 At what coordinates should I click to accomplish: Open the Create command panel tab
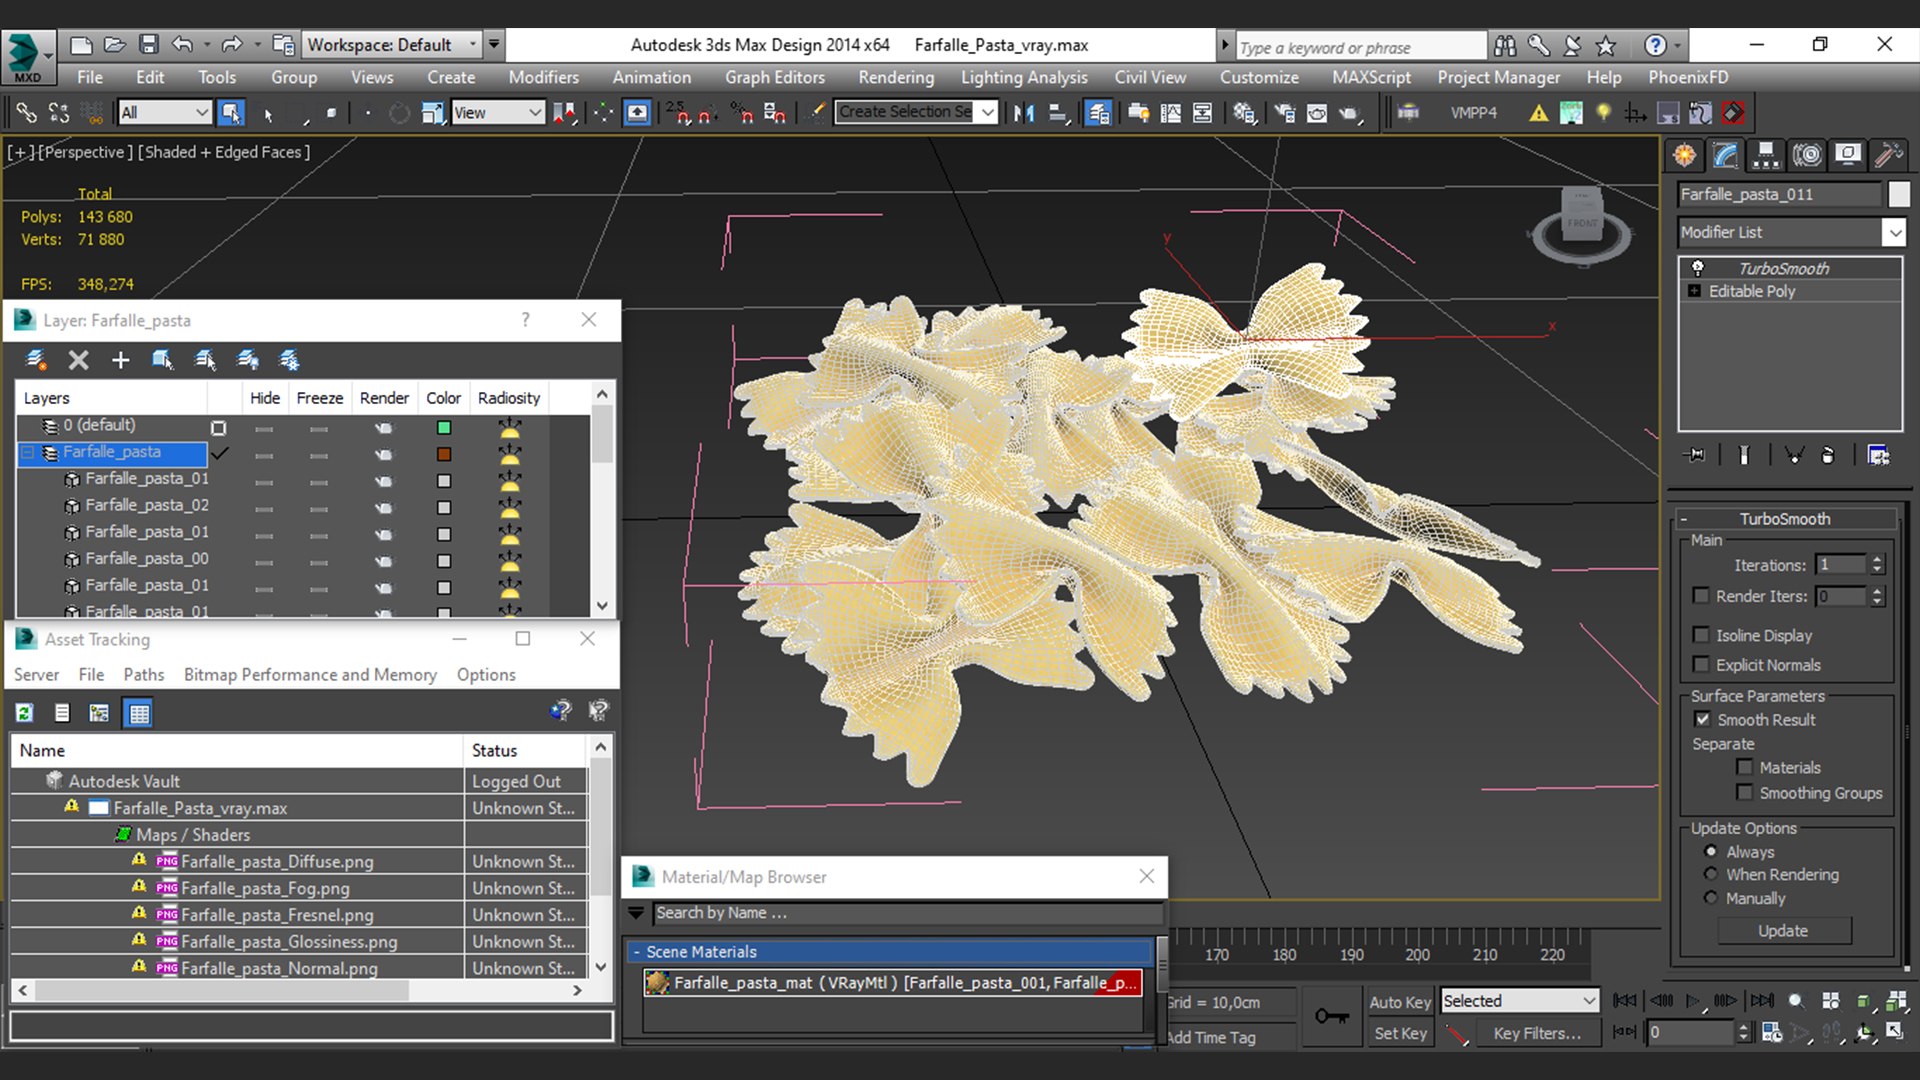click(x=1685, y=155)
